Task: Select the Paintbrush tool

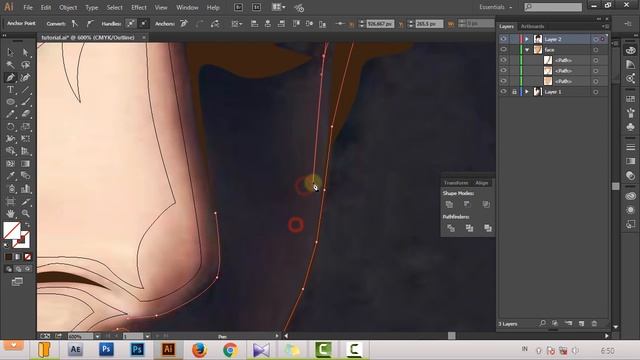Action: point(25,102)
